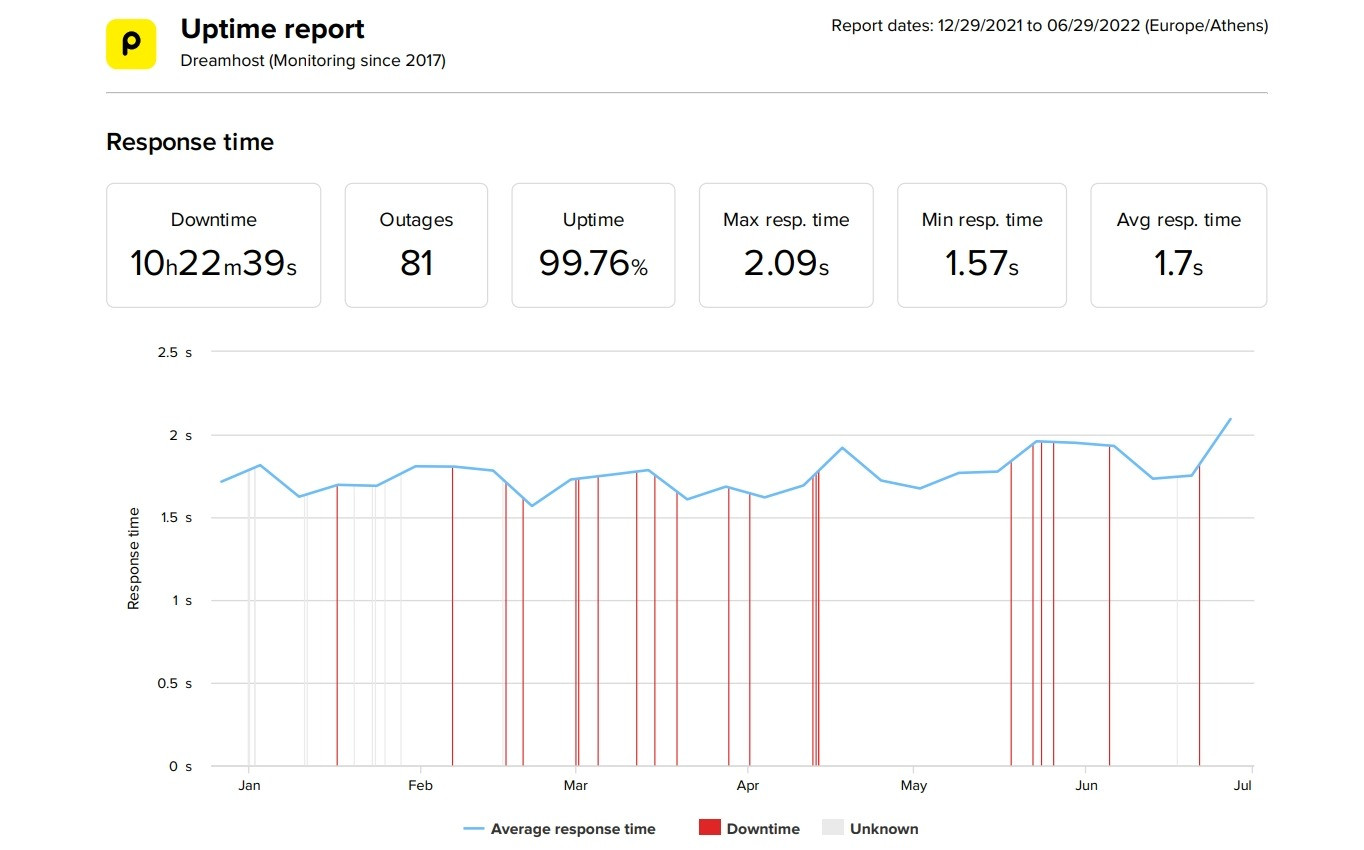The height and width of the screenshot is (850, 1364).
Task: Click the Mar label on the x-axis
Action: coord(575,786)
